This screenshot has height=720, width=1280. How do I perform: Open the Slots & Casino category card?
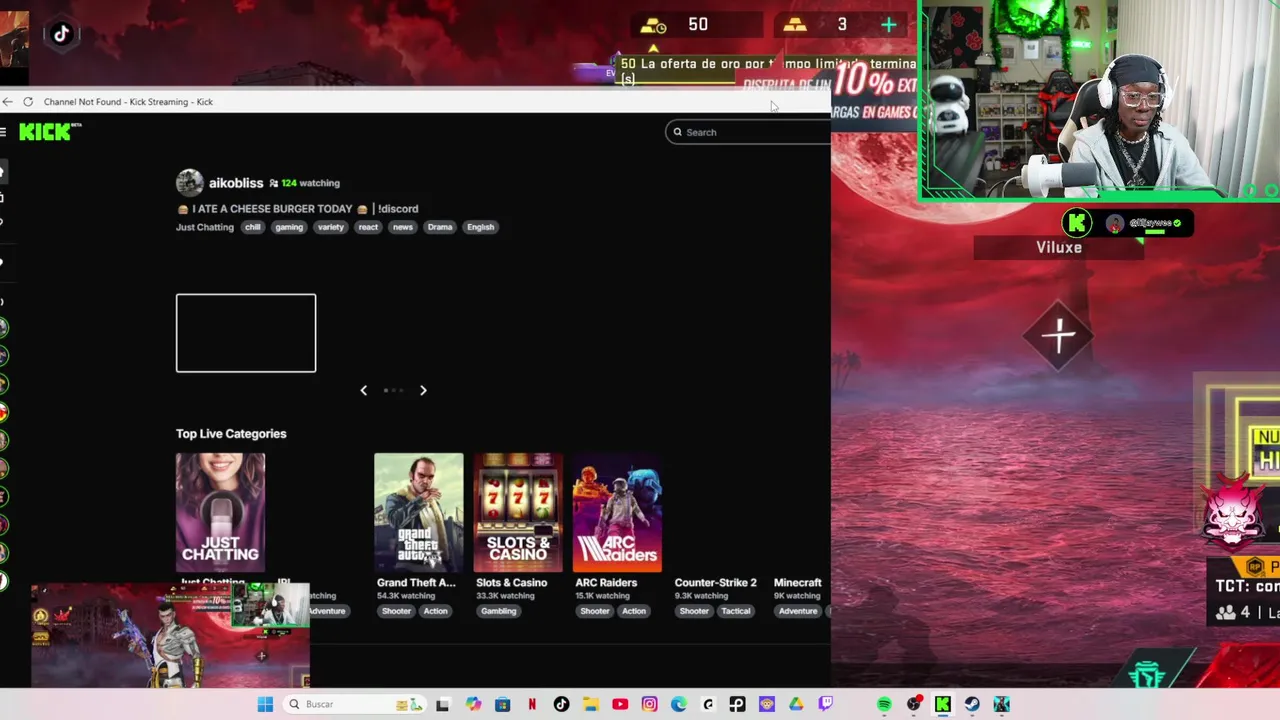(x=518, y=512)
